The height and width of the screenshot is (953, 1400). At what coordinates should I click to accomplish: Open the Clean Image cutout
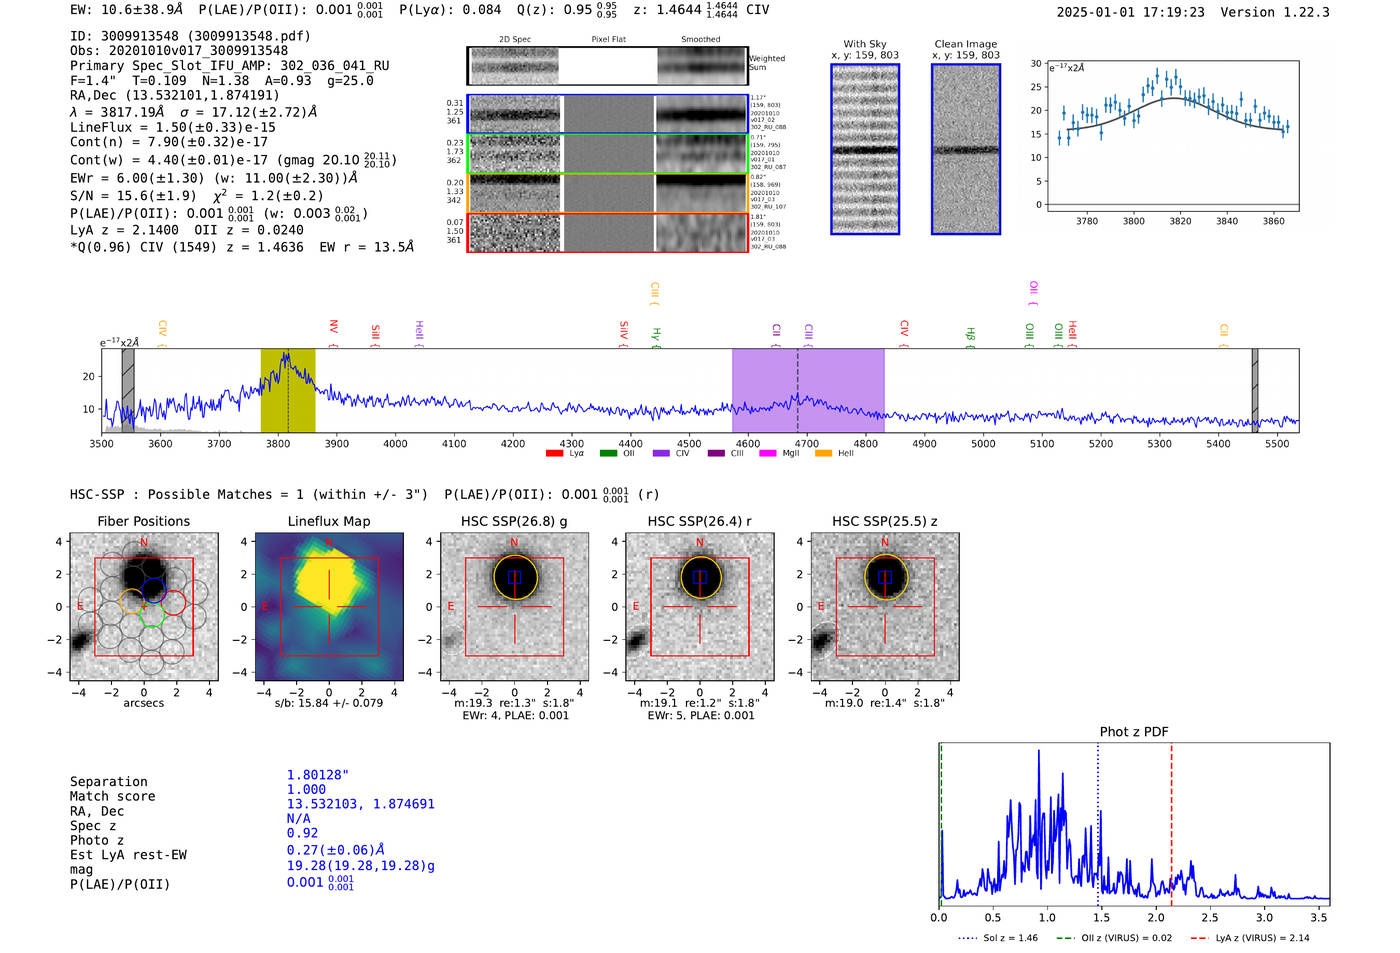[x=966, y=149]
